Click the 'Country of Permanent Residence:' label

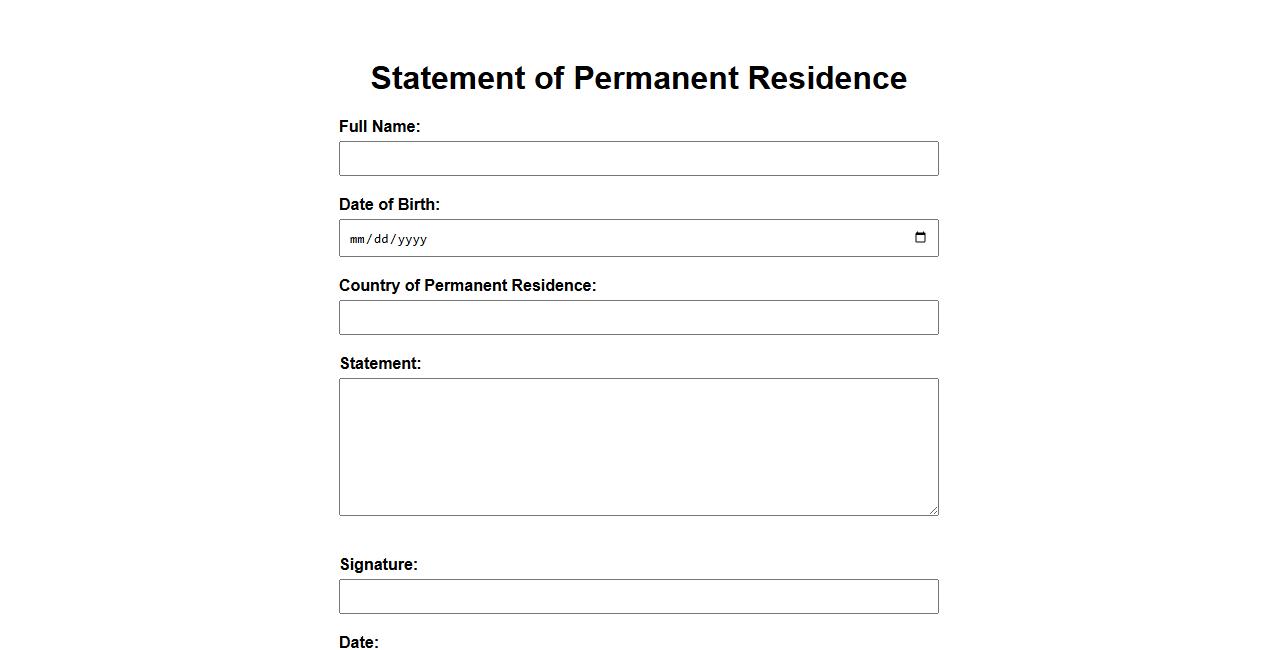pos(467,286)
